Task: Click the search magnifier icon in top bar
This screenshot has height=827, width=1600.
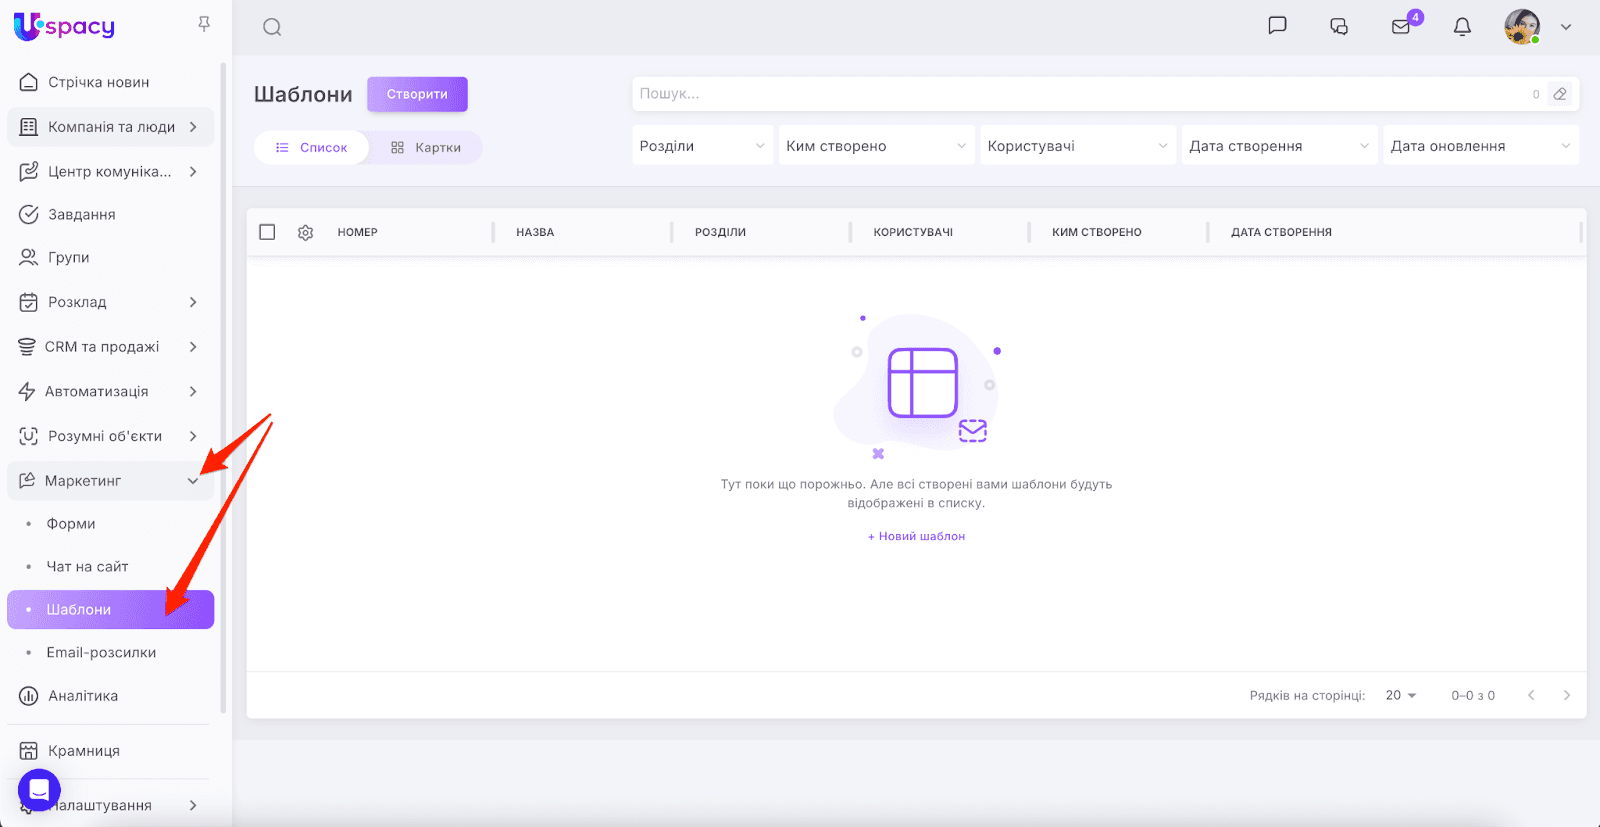Action: pos(272,27)
